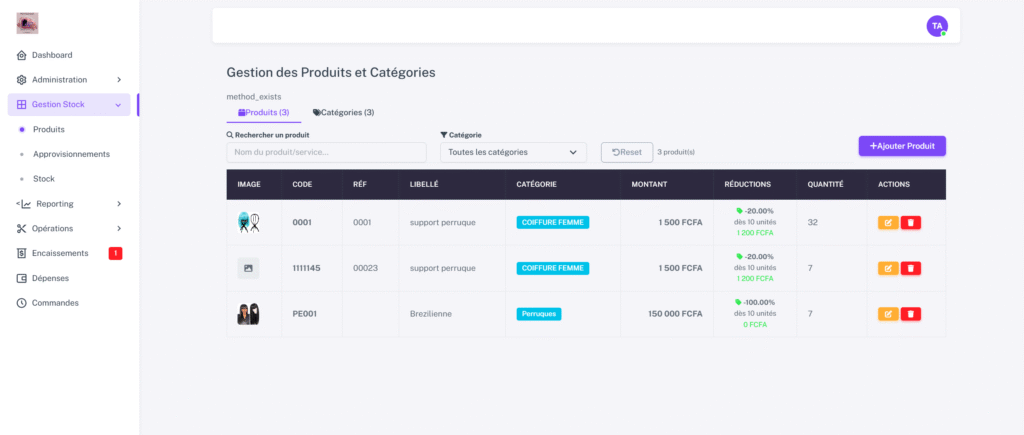Open the Toutes les catégories dropdown
The image size is (1024, 435).
[x=513, y=152]
